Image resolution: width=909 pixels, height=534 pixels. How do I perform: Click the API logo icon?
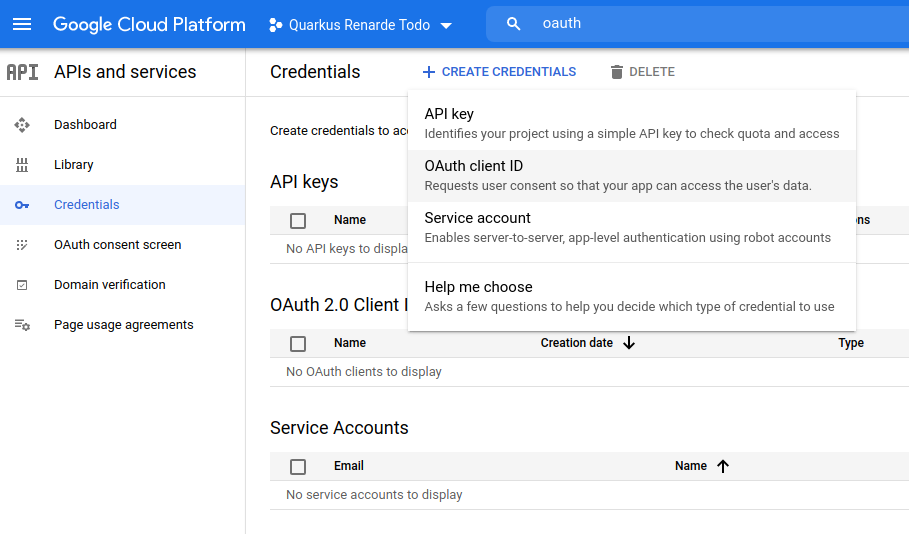(x=22, y=72)
